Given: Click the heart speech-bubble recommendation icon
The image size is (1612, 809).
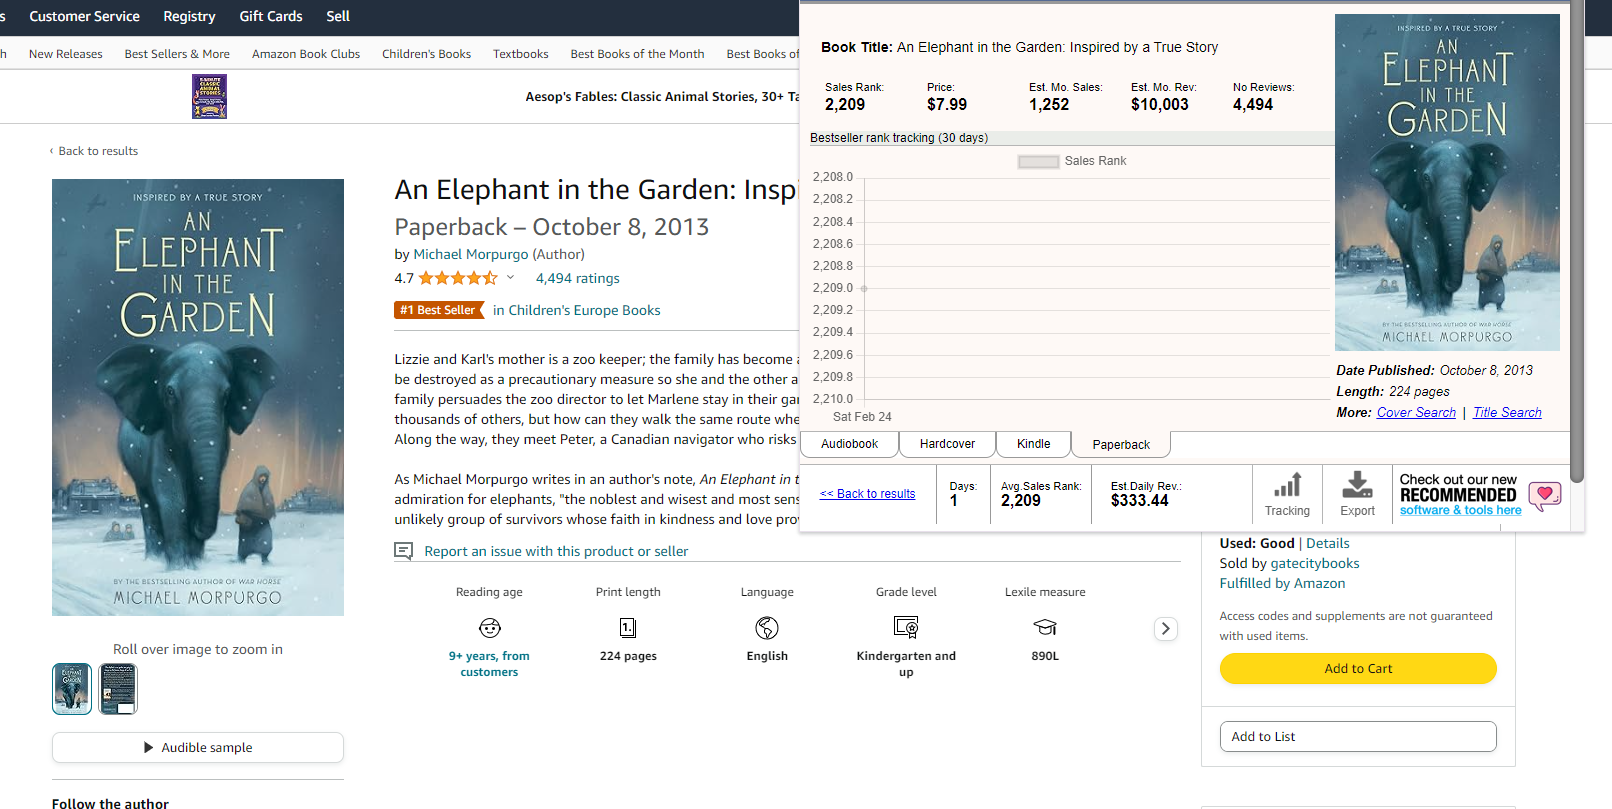Looking at the screenshot, I should [x=1545, y=495].
